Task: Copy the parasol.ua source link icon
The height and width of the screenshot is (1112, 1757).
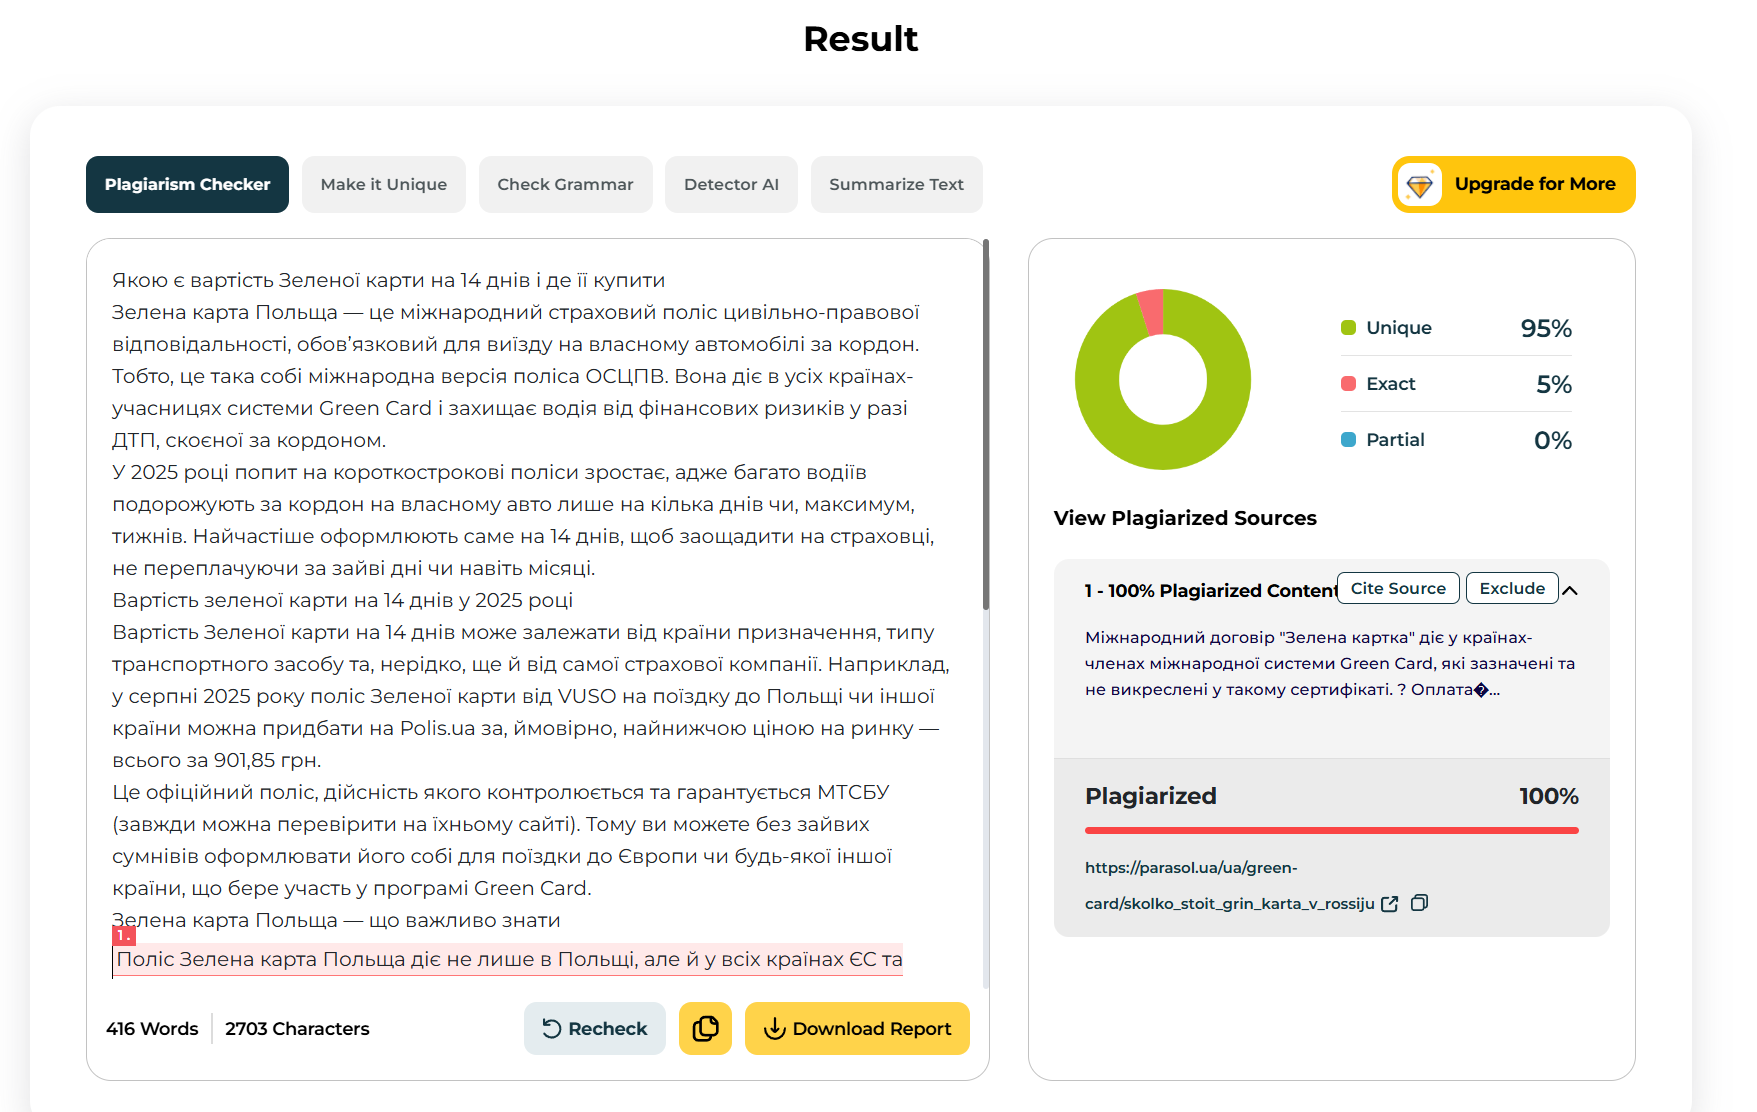Action: (x=1419, y=903)
